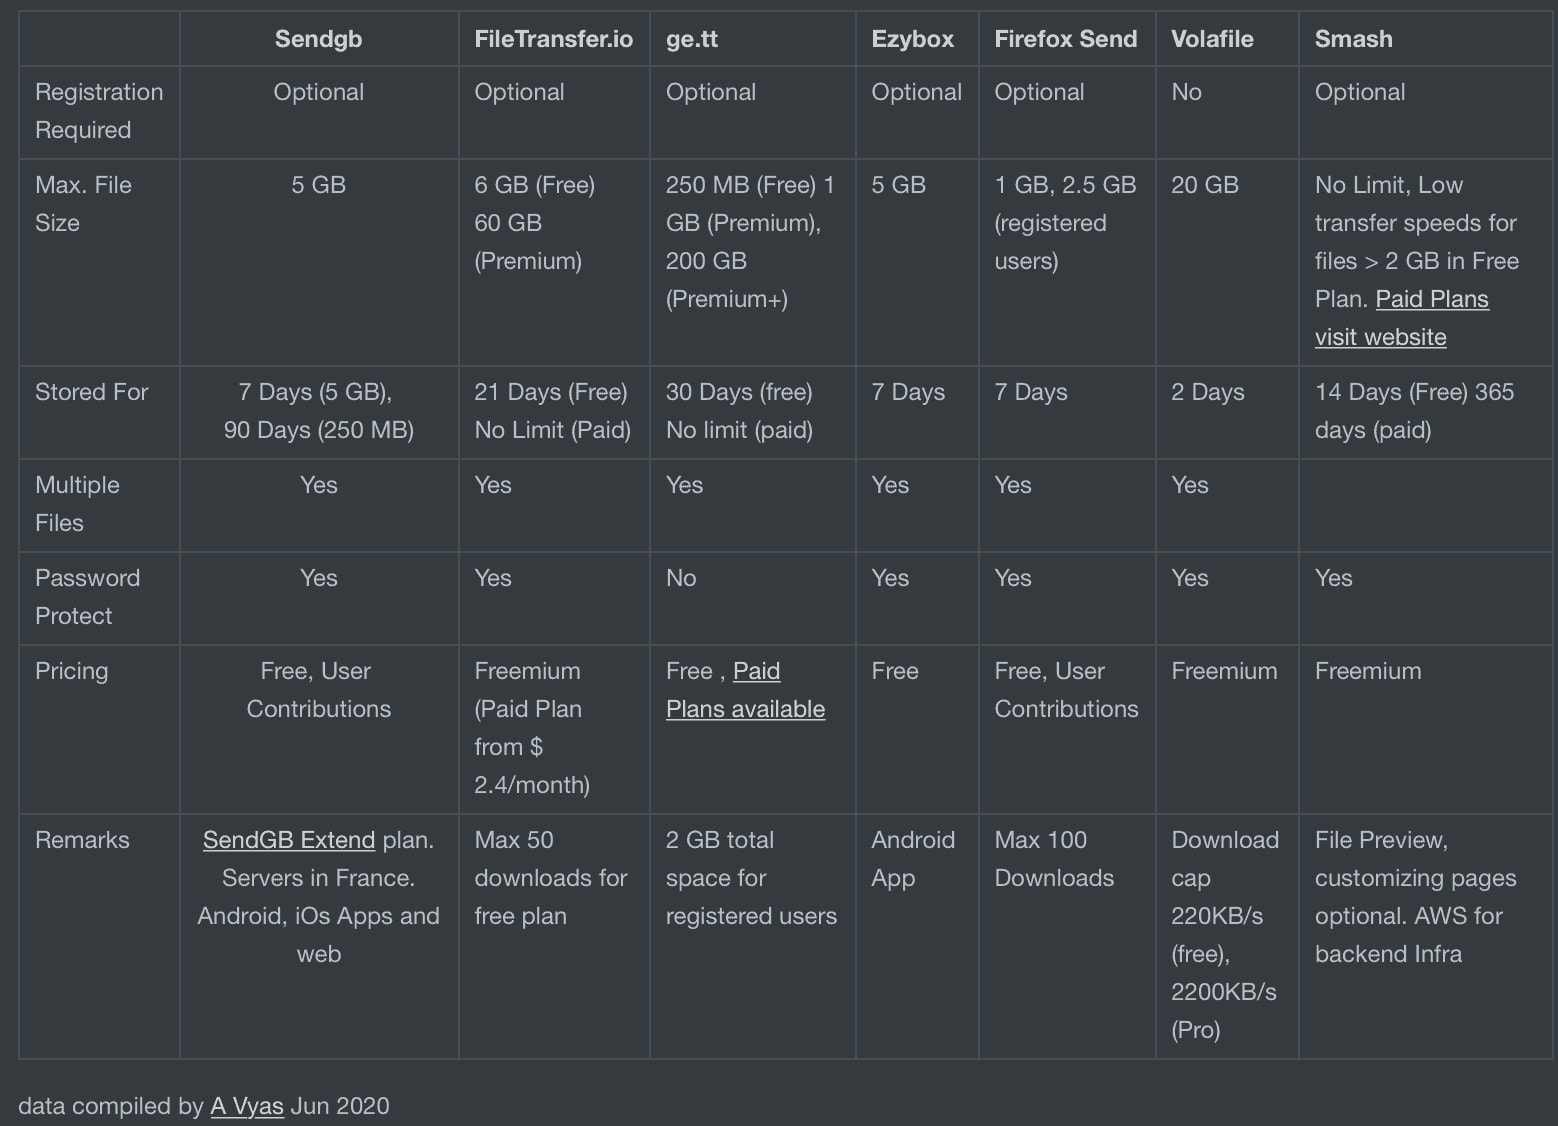
Task: Select the Android App remark for Ezybox
Action: 913,859
